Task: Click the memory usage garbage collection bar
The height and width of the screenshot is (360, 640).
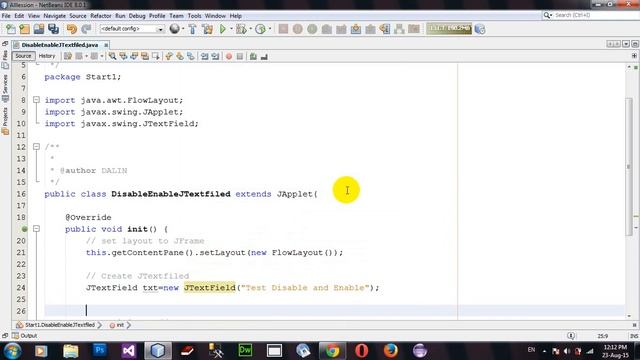Action: (x=449, y=29)
